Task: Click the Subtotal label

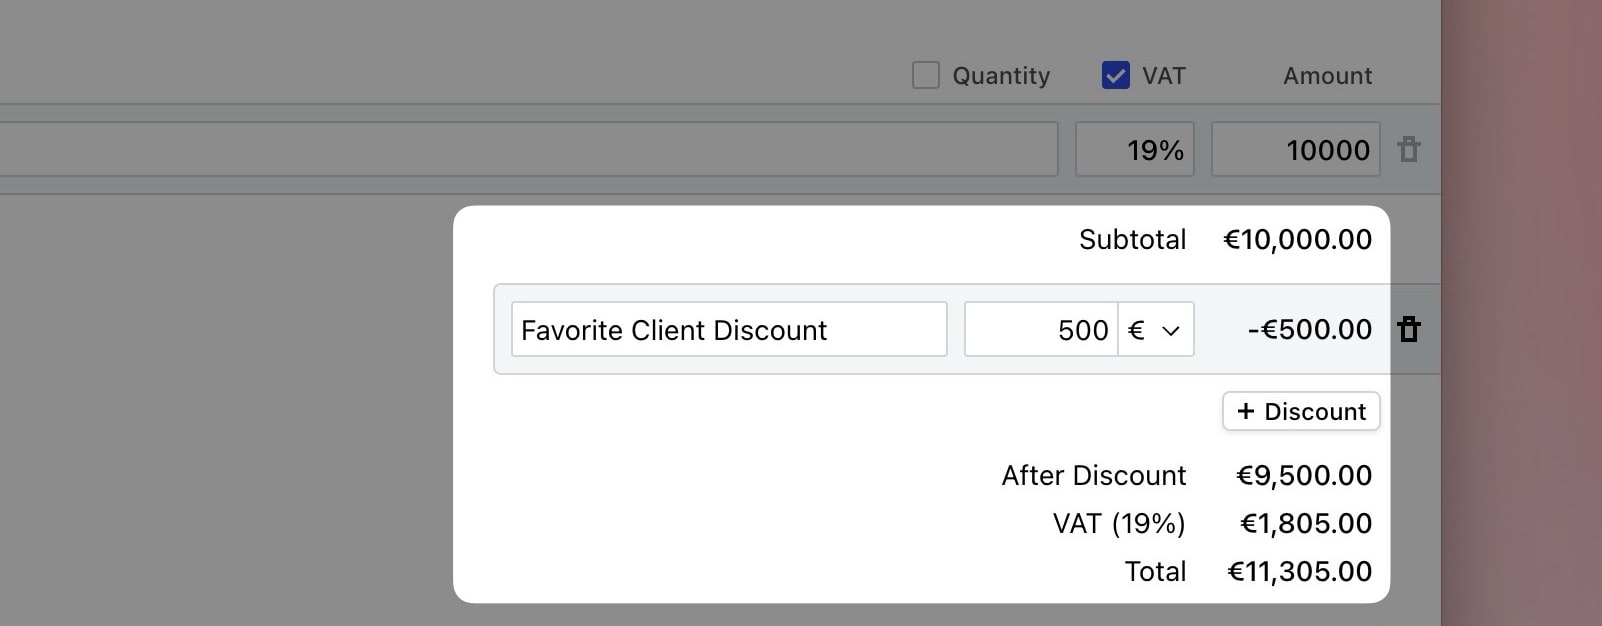Action: pyautogui.click(x=1132, y=240)
